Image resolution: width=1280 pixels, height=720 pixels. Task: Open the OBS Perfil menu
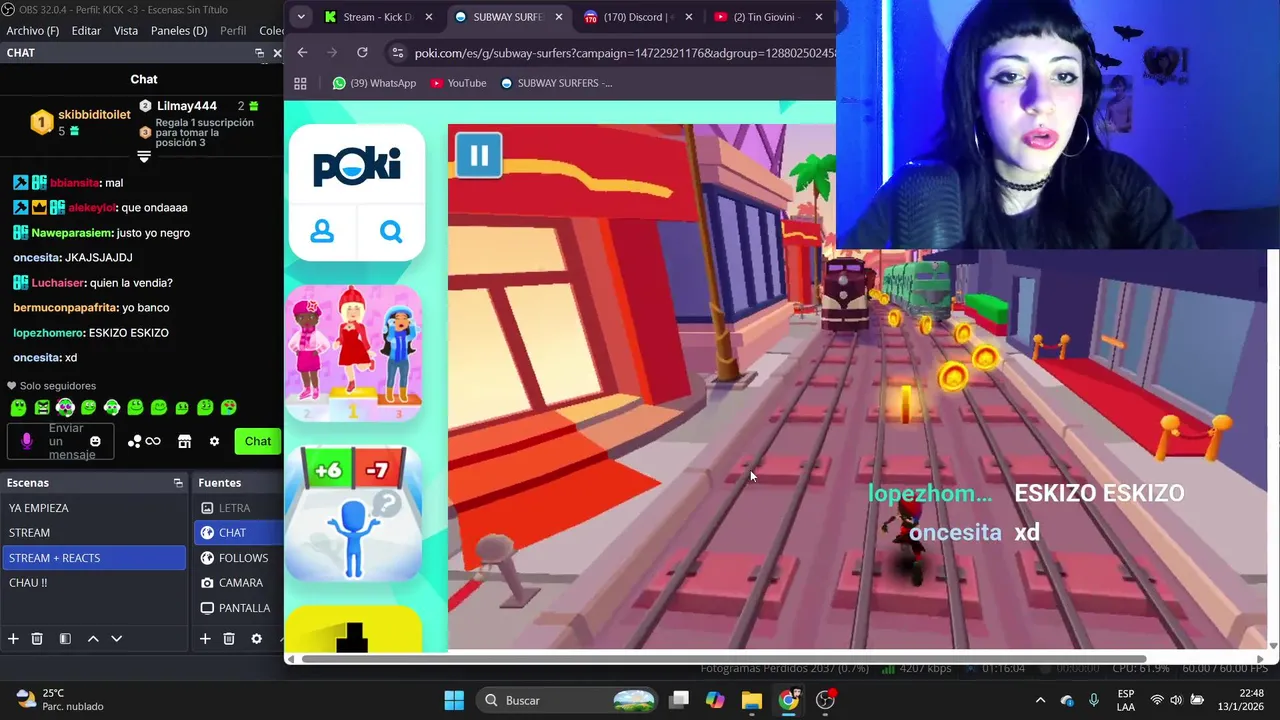pos(233,31)
